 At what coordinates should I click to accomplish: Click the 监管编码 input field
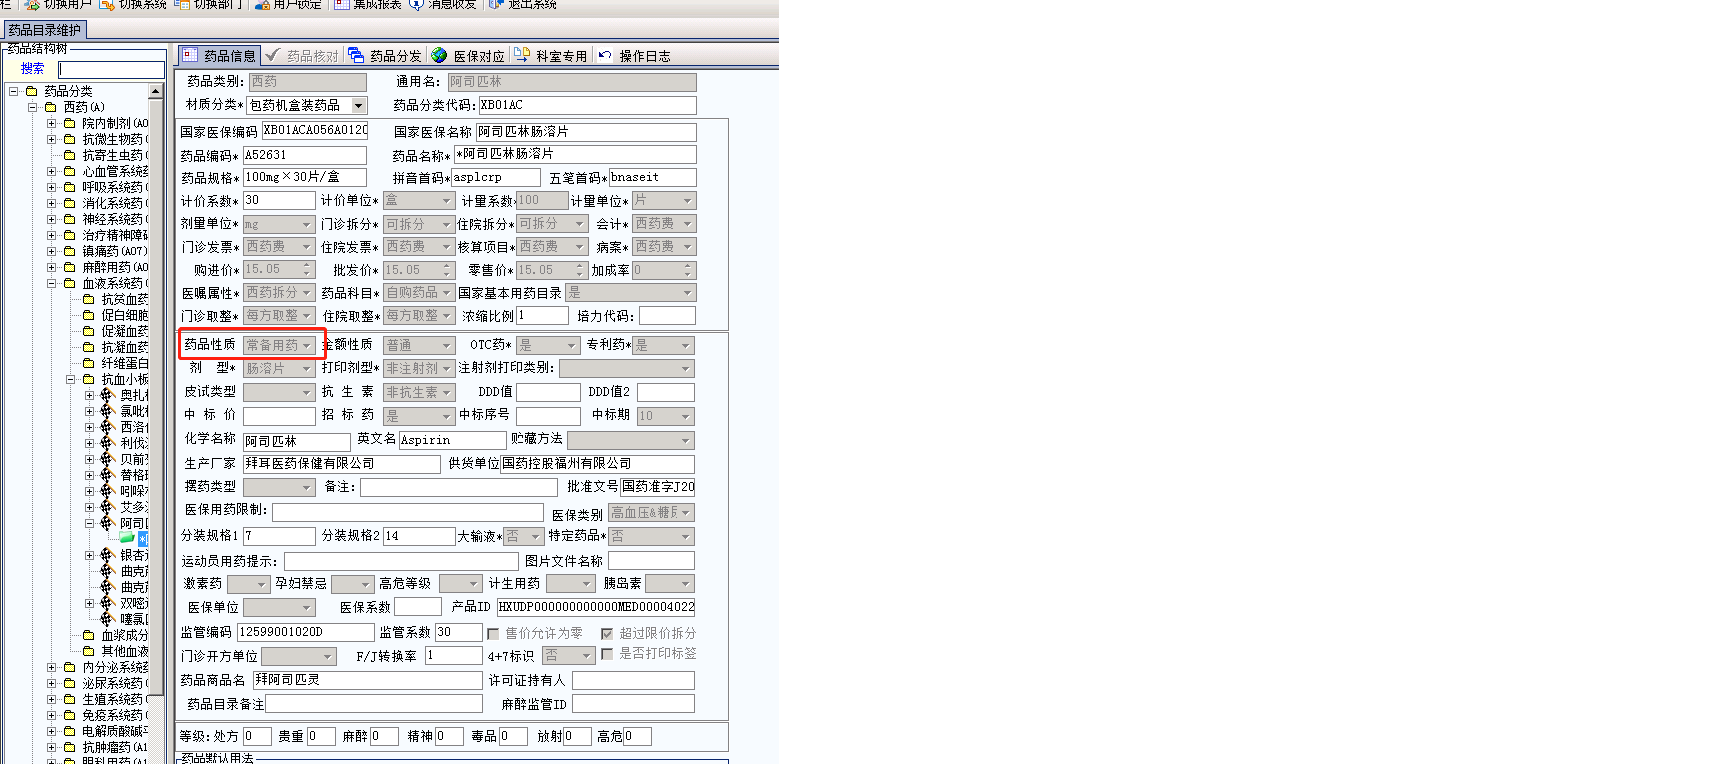point(305,632)
